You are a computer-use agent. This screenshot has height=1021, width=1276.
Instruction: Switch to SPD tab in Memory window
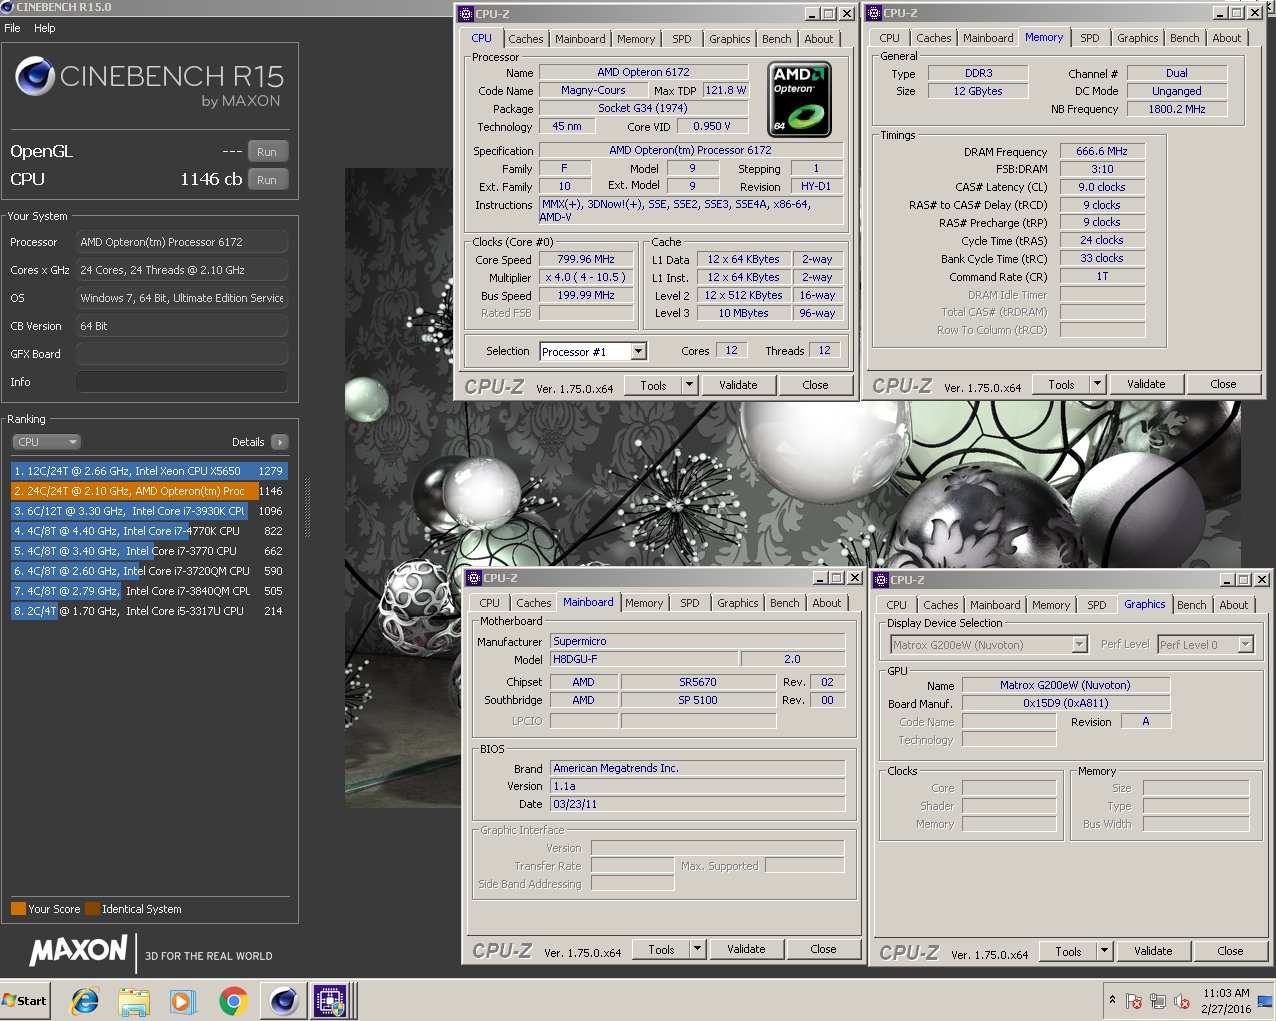coord(1090,38)
